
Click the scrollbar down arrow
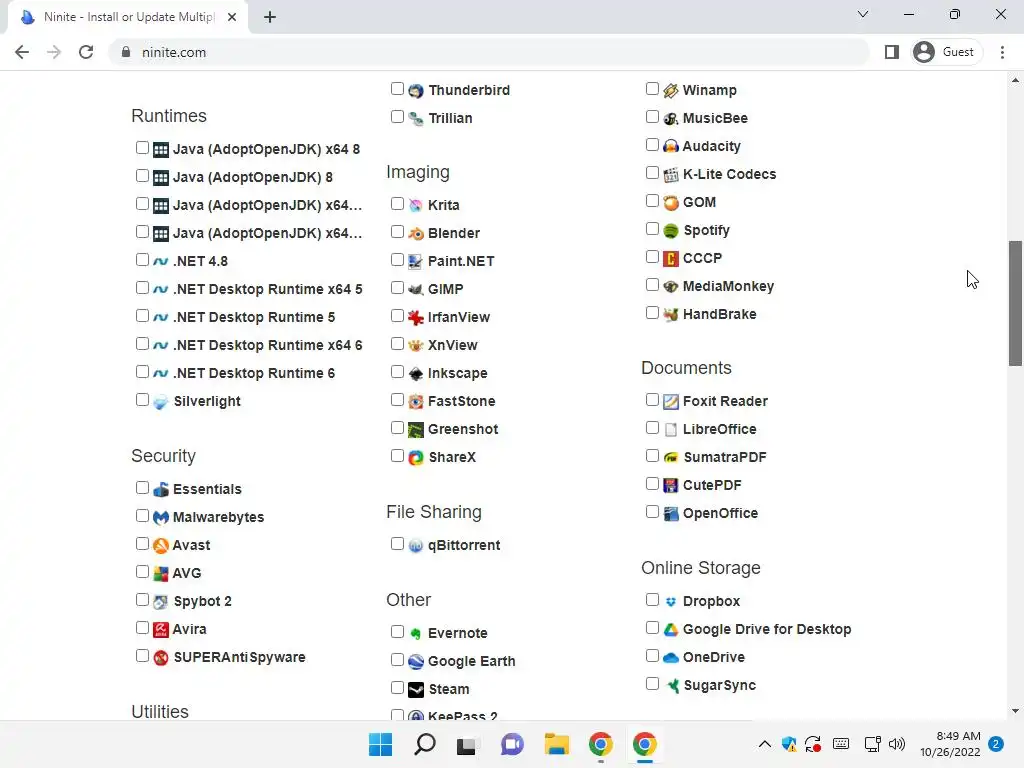[1015, 711]
